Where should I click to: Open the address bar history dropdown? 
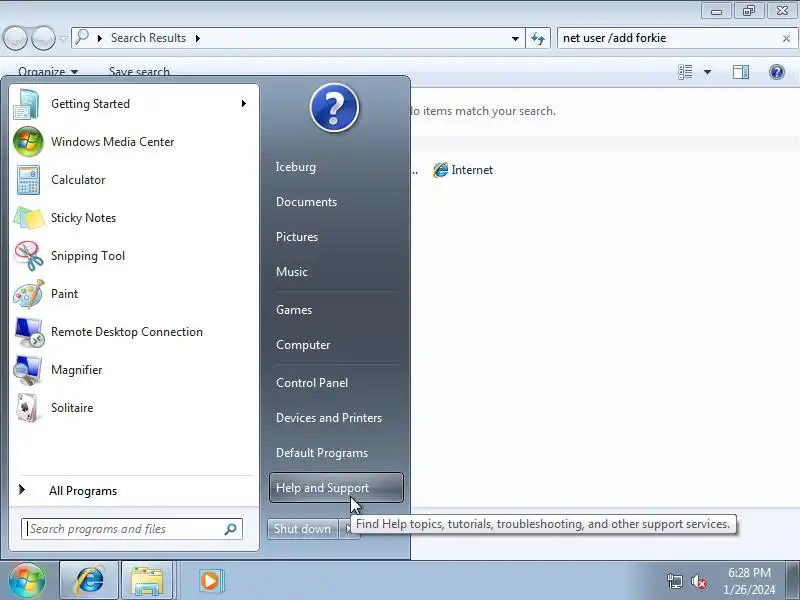[515, 38]
